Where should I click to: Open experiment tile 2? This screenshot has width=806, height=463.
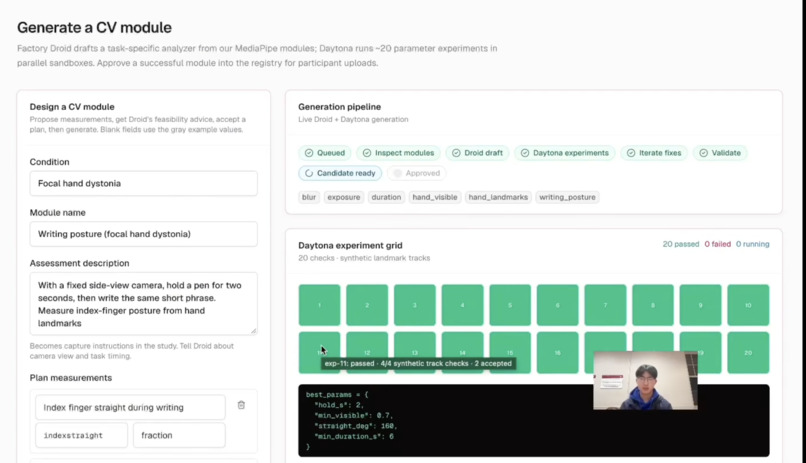(367, 305)
